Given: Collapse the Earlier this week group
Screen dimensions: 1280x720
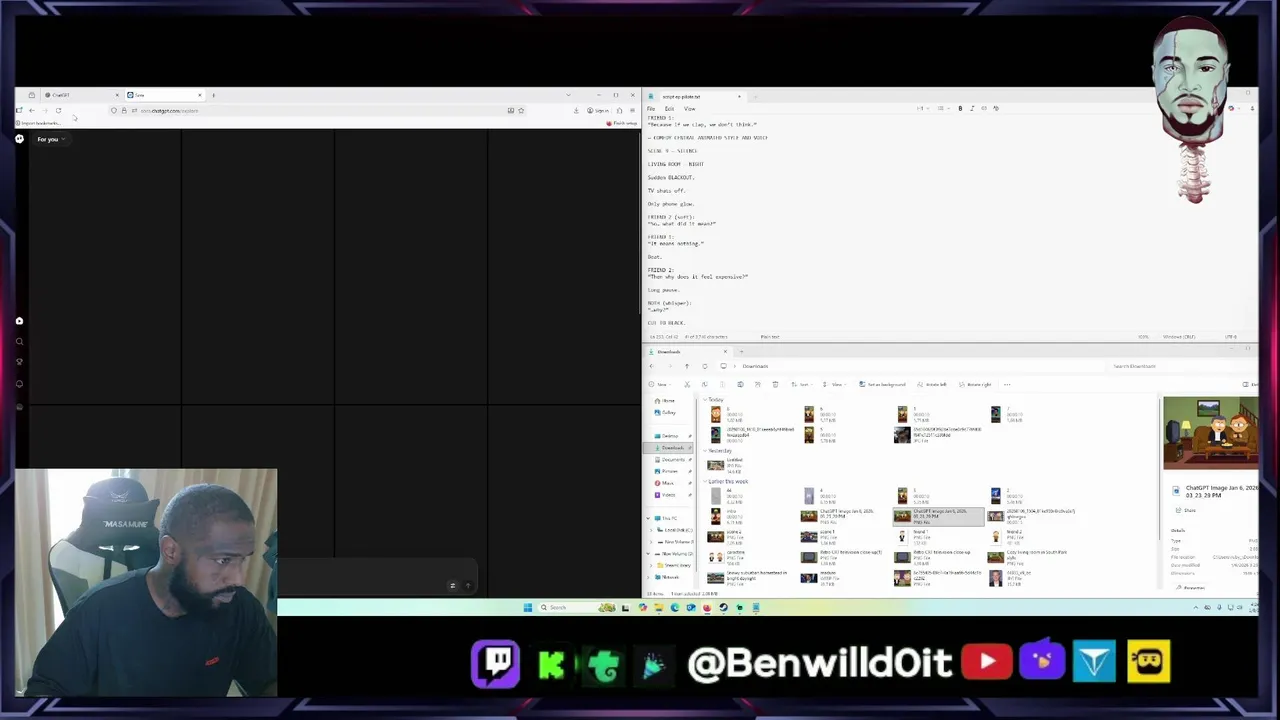Looking at the screenshot, I should [x=705, y=482].
